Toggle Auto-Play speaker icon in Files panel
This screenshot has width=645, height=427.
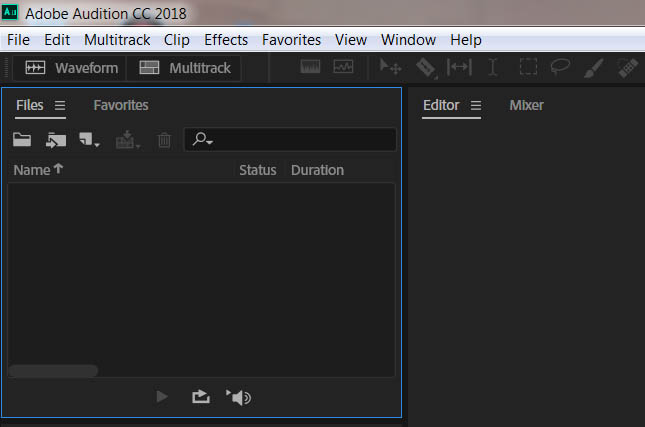239,397
